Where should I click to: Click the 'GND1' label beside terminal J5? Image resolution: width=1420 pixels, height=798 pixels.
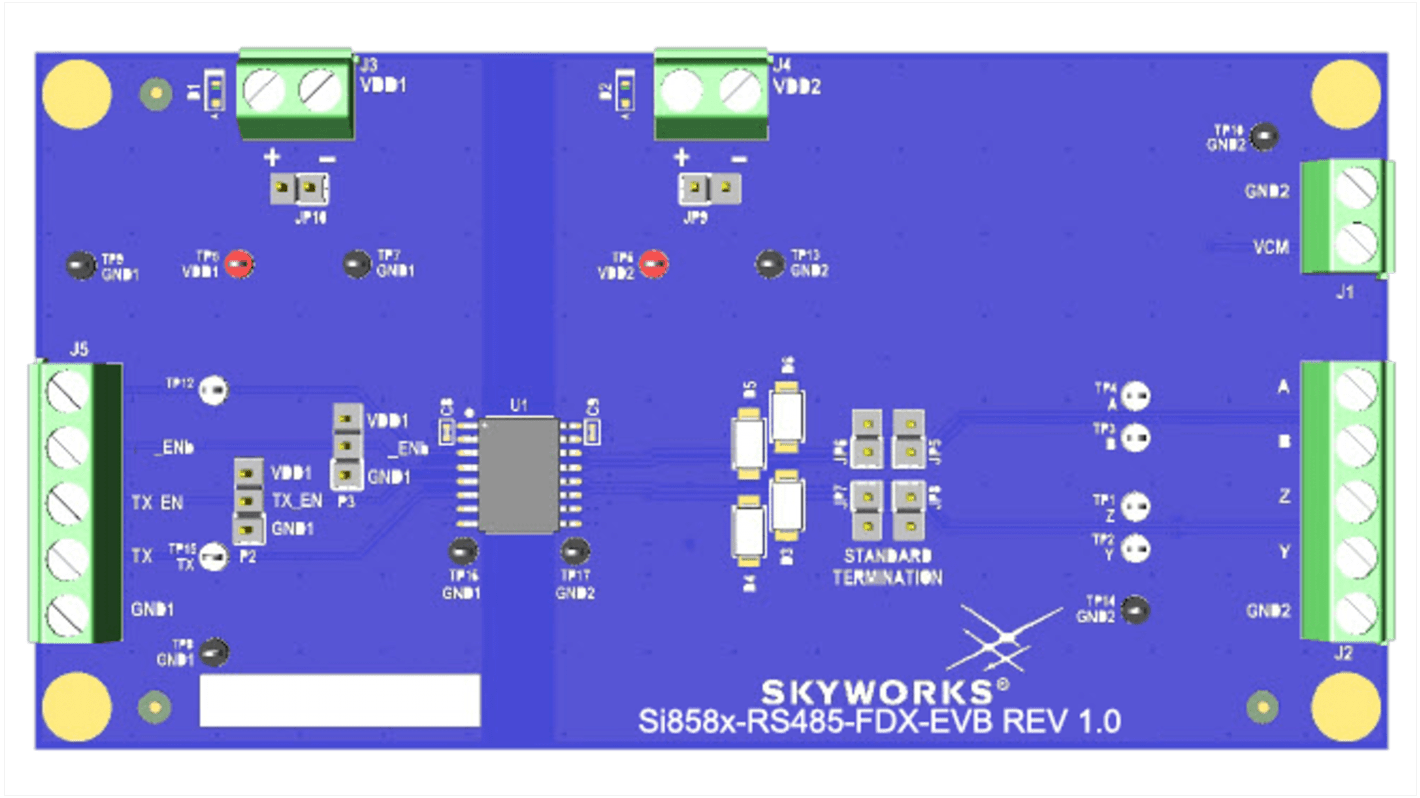(x=152, y=609)
